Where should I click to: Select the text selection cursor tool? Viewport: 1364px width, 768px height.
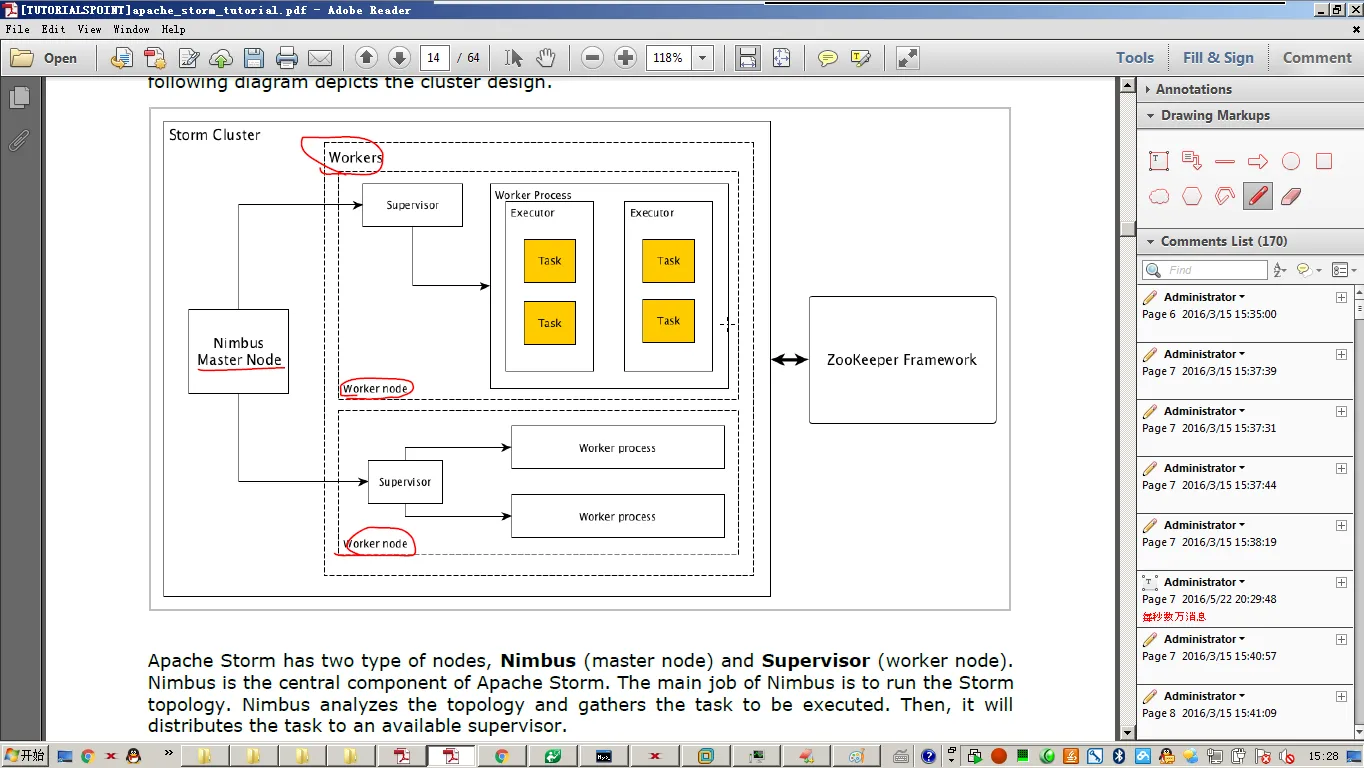[514, 58]
